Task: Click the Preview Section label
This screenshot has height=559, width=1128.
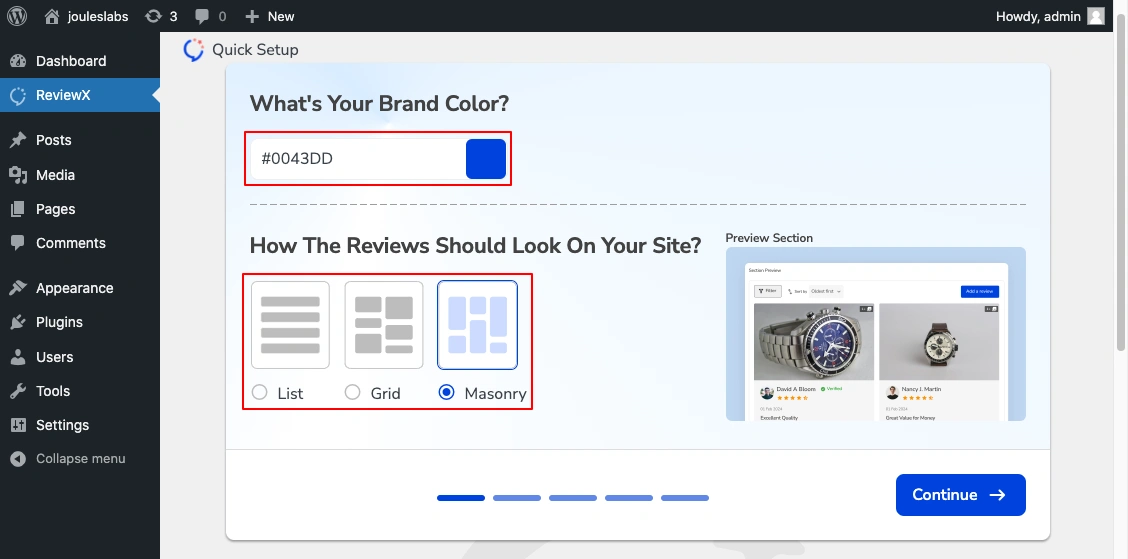Action: click(x=769, y=238)
